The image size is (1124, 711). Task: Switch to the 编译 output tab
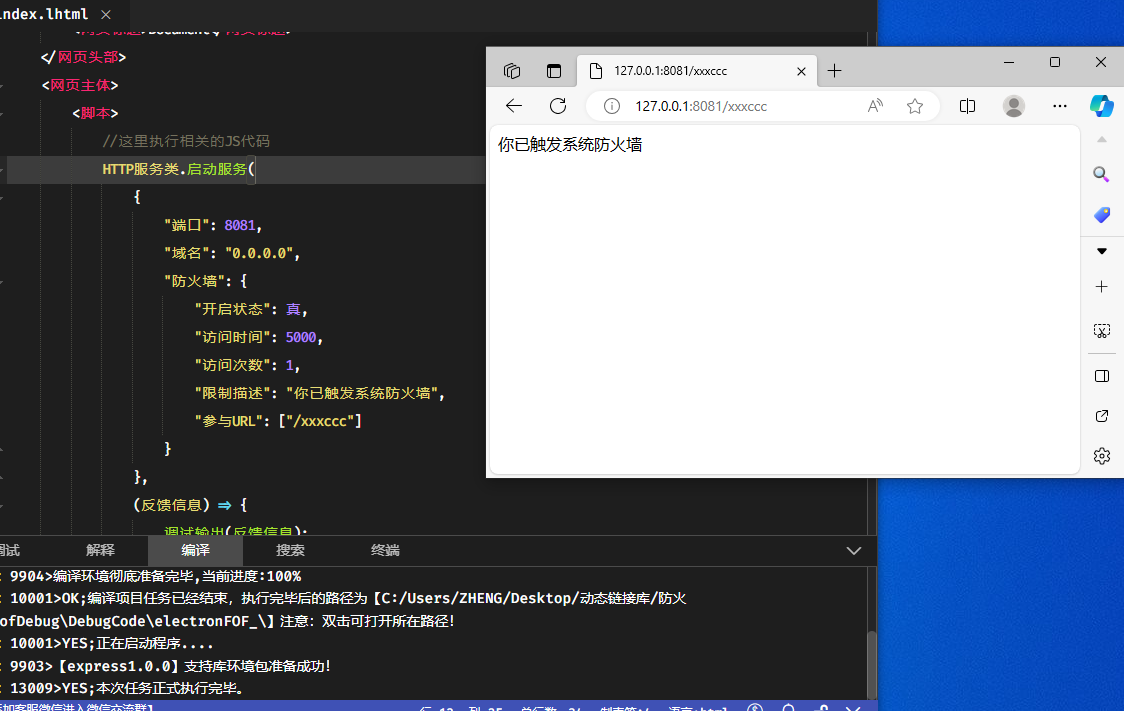pyautogui.click(x=195, y=550)
